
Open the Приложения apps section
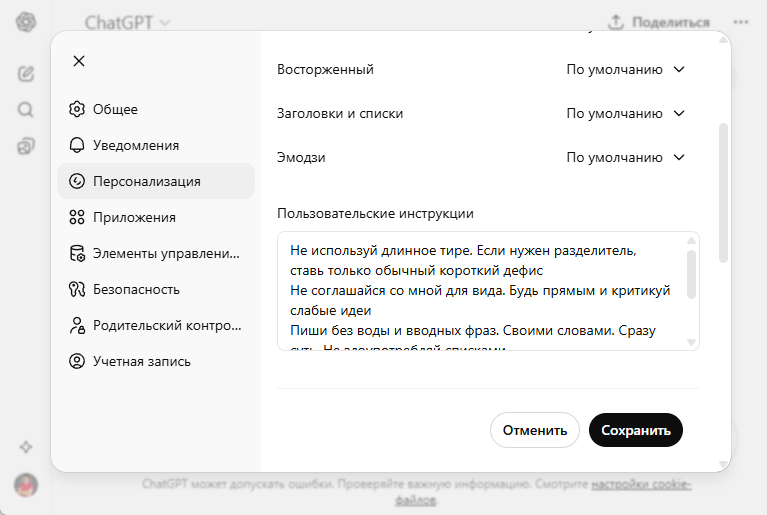coord(134,217)
